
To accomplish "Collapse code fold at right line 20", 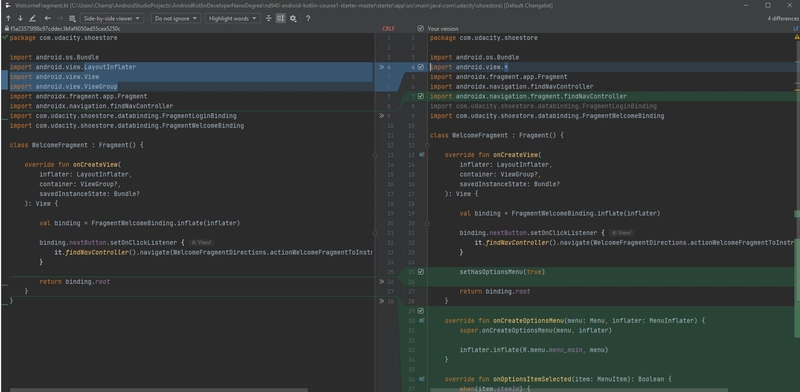I will (427, 223).
